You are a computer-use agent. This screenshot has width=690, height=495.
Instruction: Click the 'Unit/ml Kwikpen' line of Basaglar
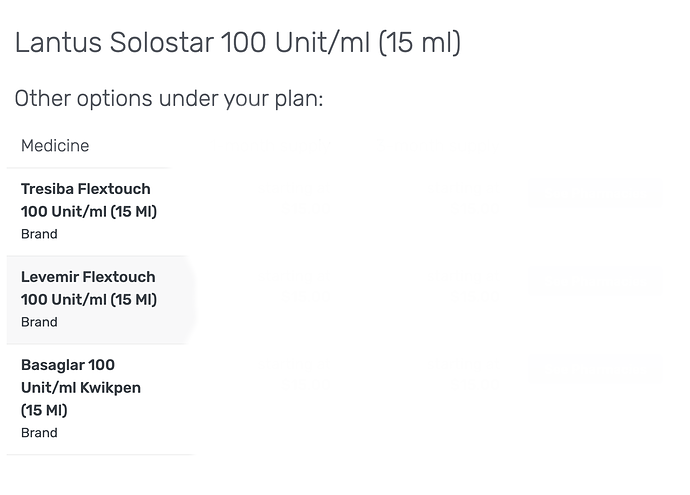tap(81, 388)
